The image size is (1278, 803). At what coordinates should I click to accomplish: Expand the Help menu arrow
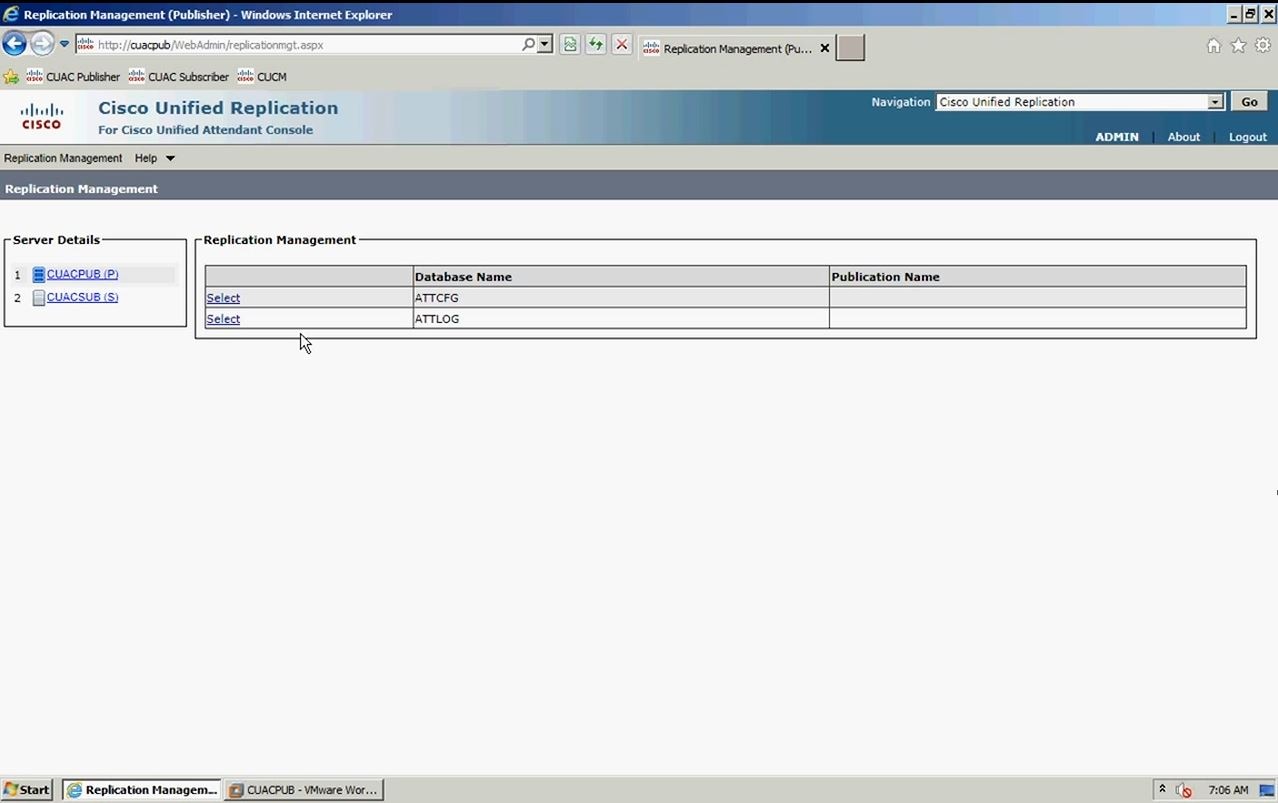(x=170, y=158)
